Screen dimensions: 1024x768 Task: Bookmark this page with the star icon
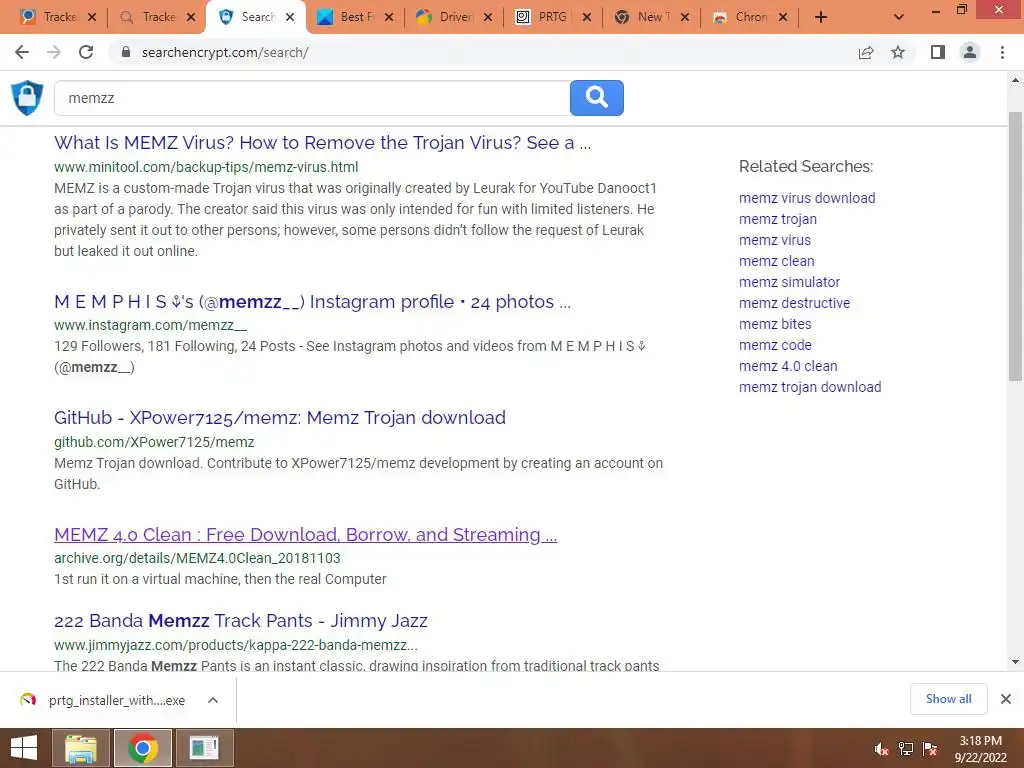[x=898, y=52]
